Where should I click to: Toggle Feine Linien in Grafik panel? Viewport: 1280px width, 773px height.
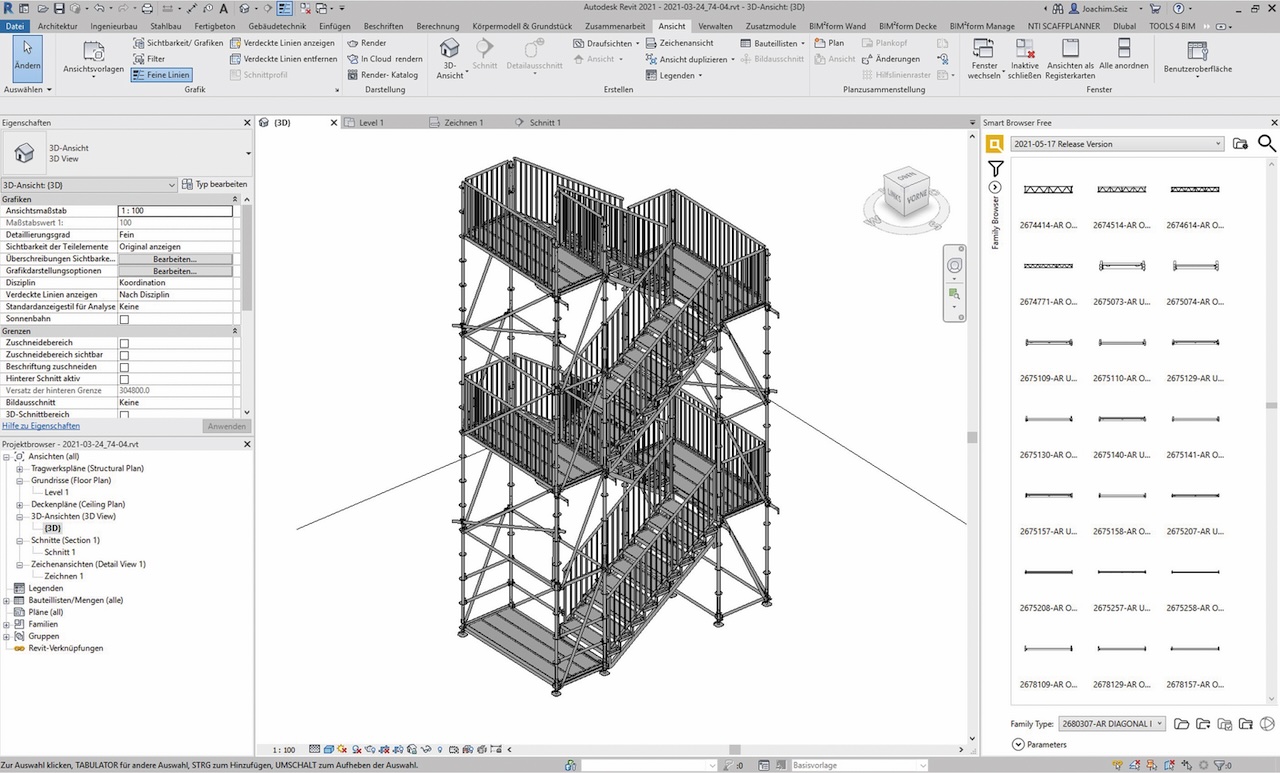tap(161, 75)
